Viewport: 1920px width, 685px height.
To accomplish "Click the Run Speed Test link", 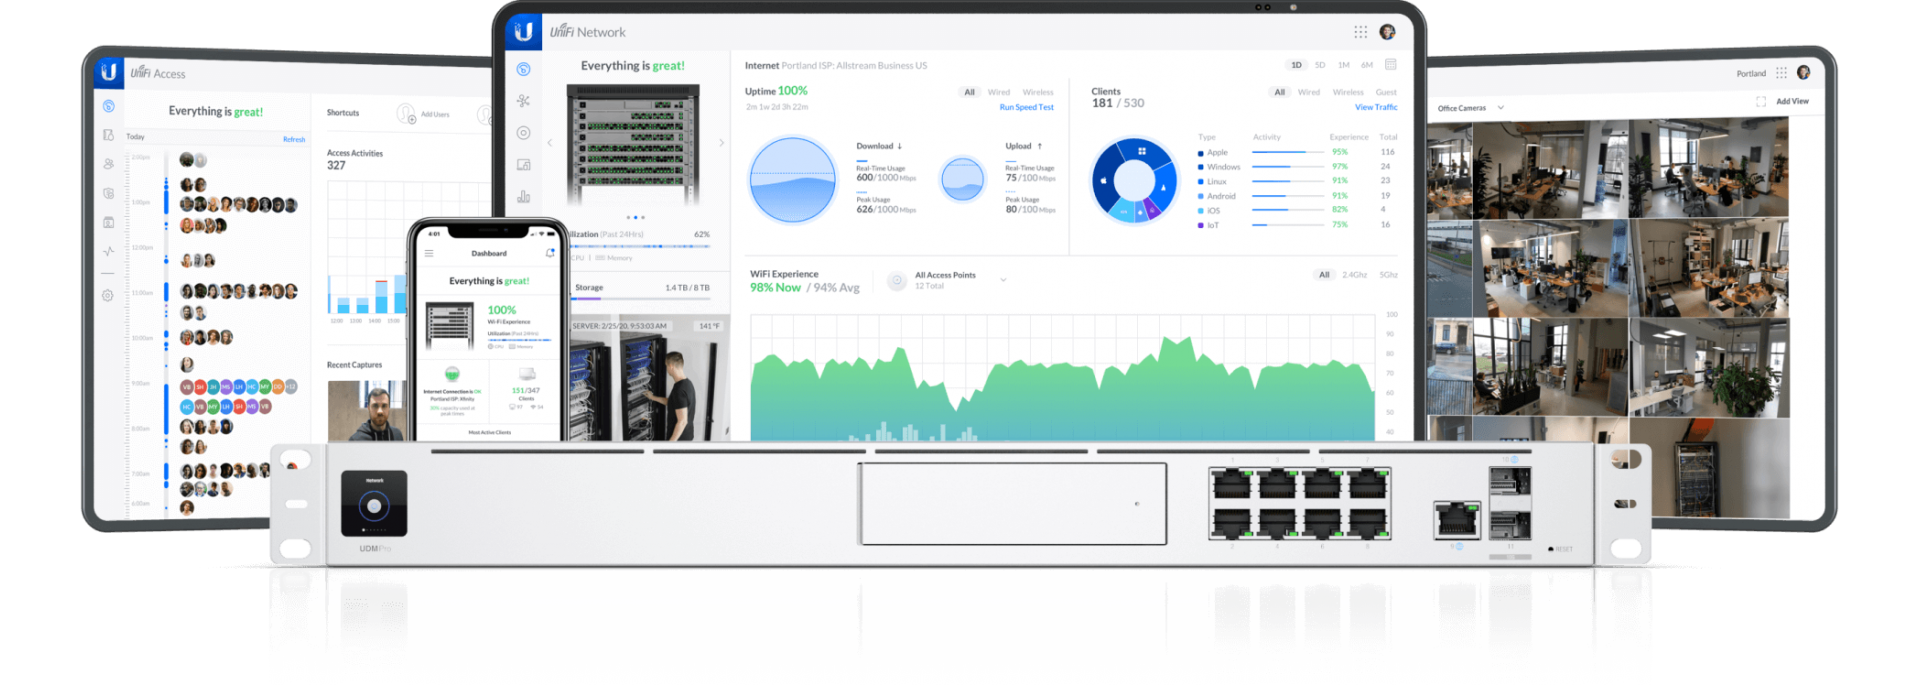I will (x=1026, y=107).
